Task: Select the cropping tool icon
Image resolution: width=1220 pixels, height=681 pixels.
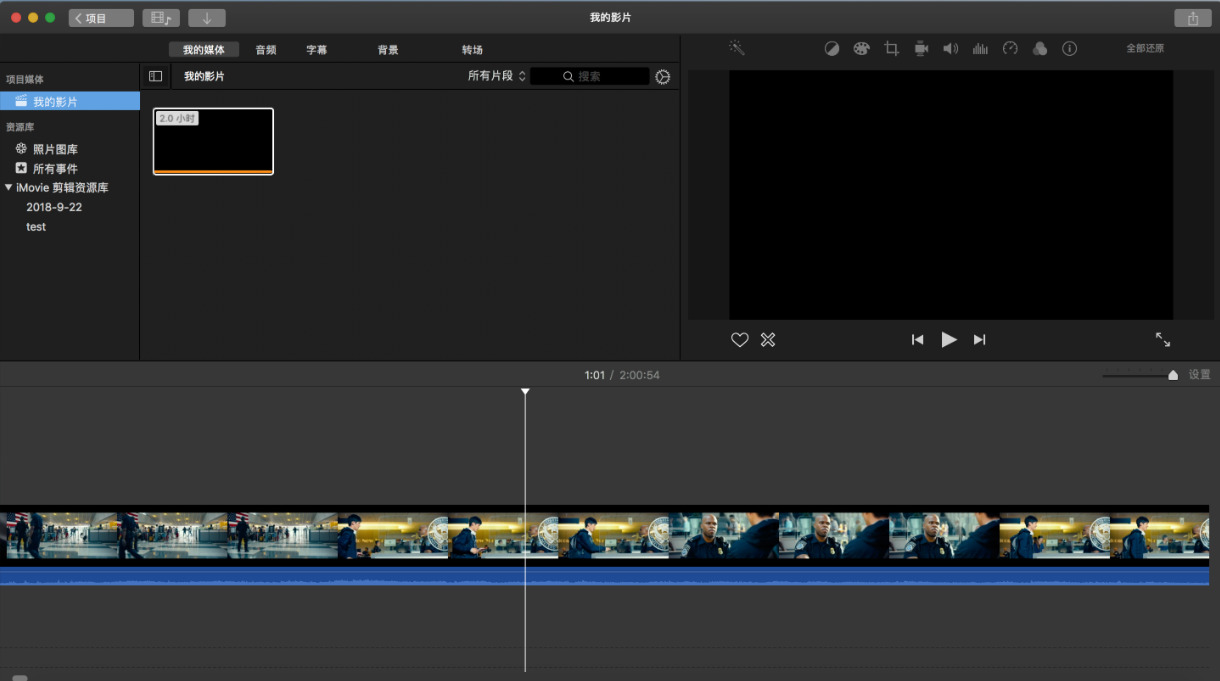Action: pyautogui.click(x=891, y=48)
